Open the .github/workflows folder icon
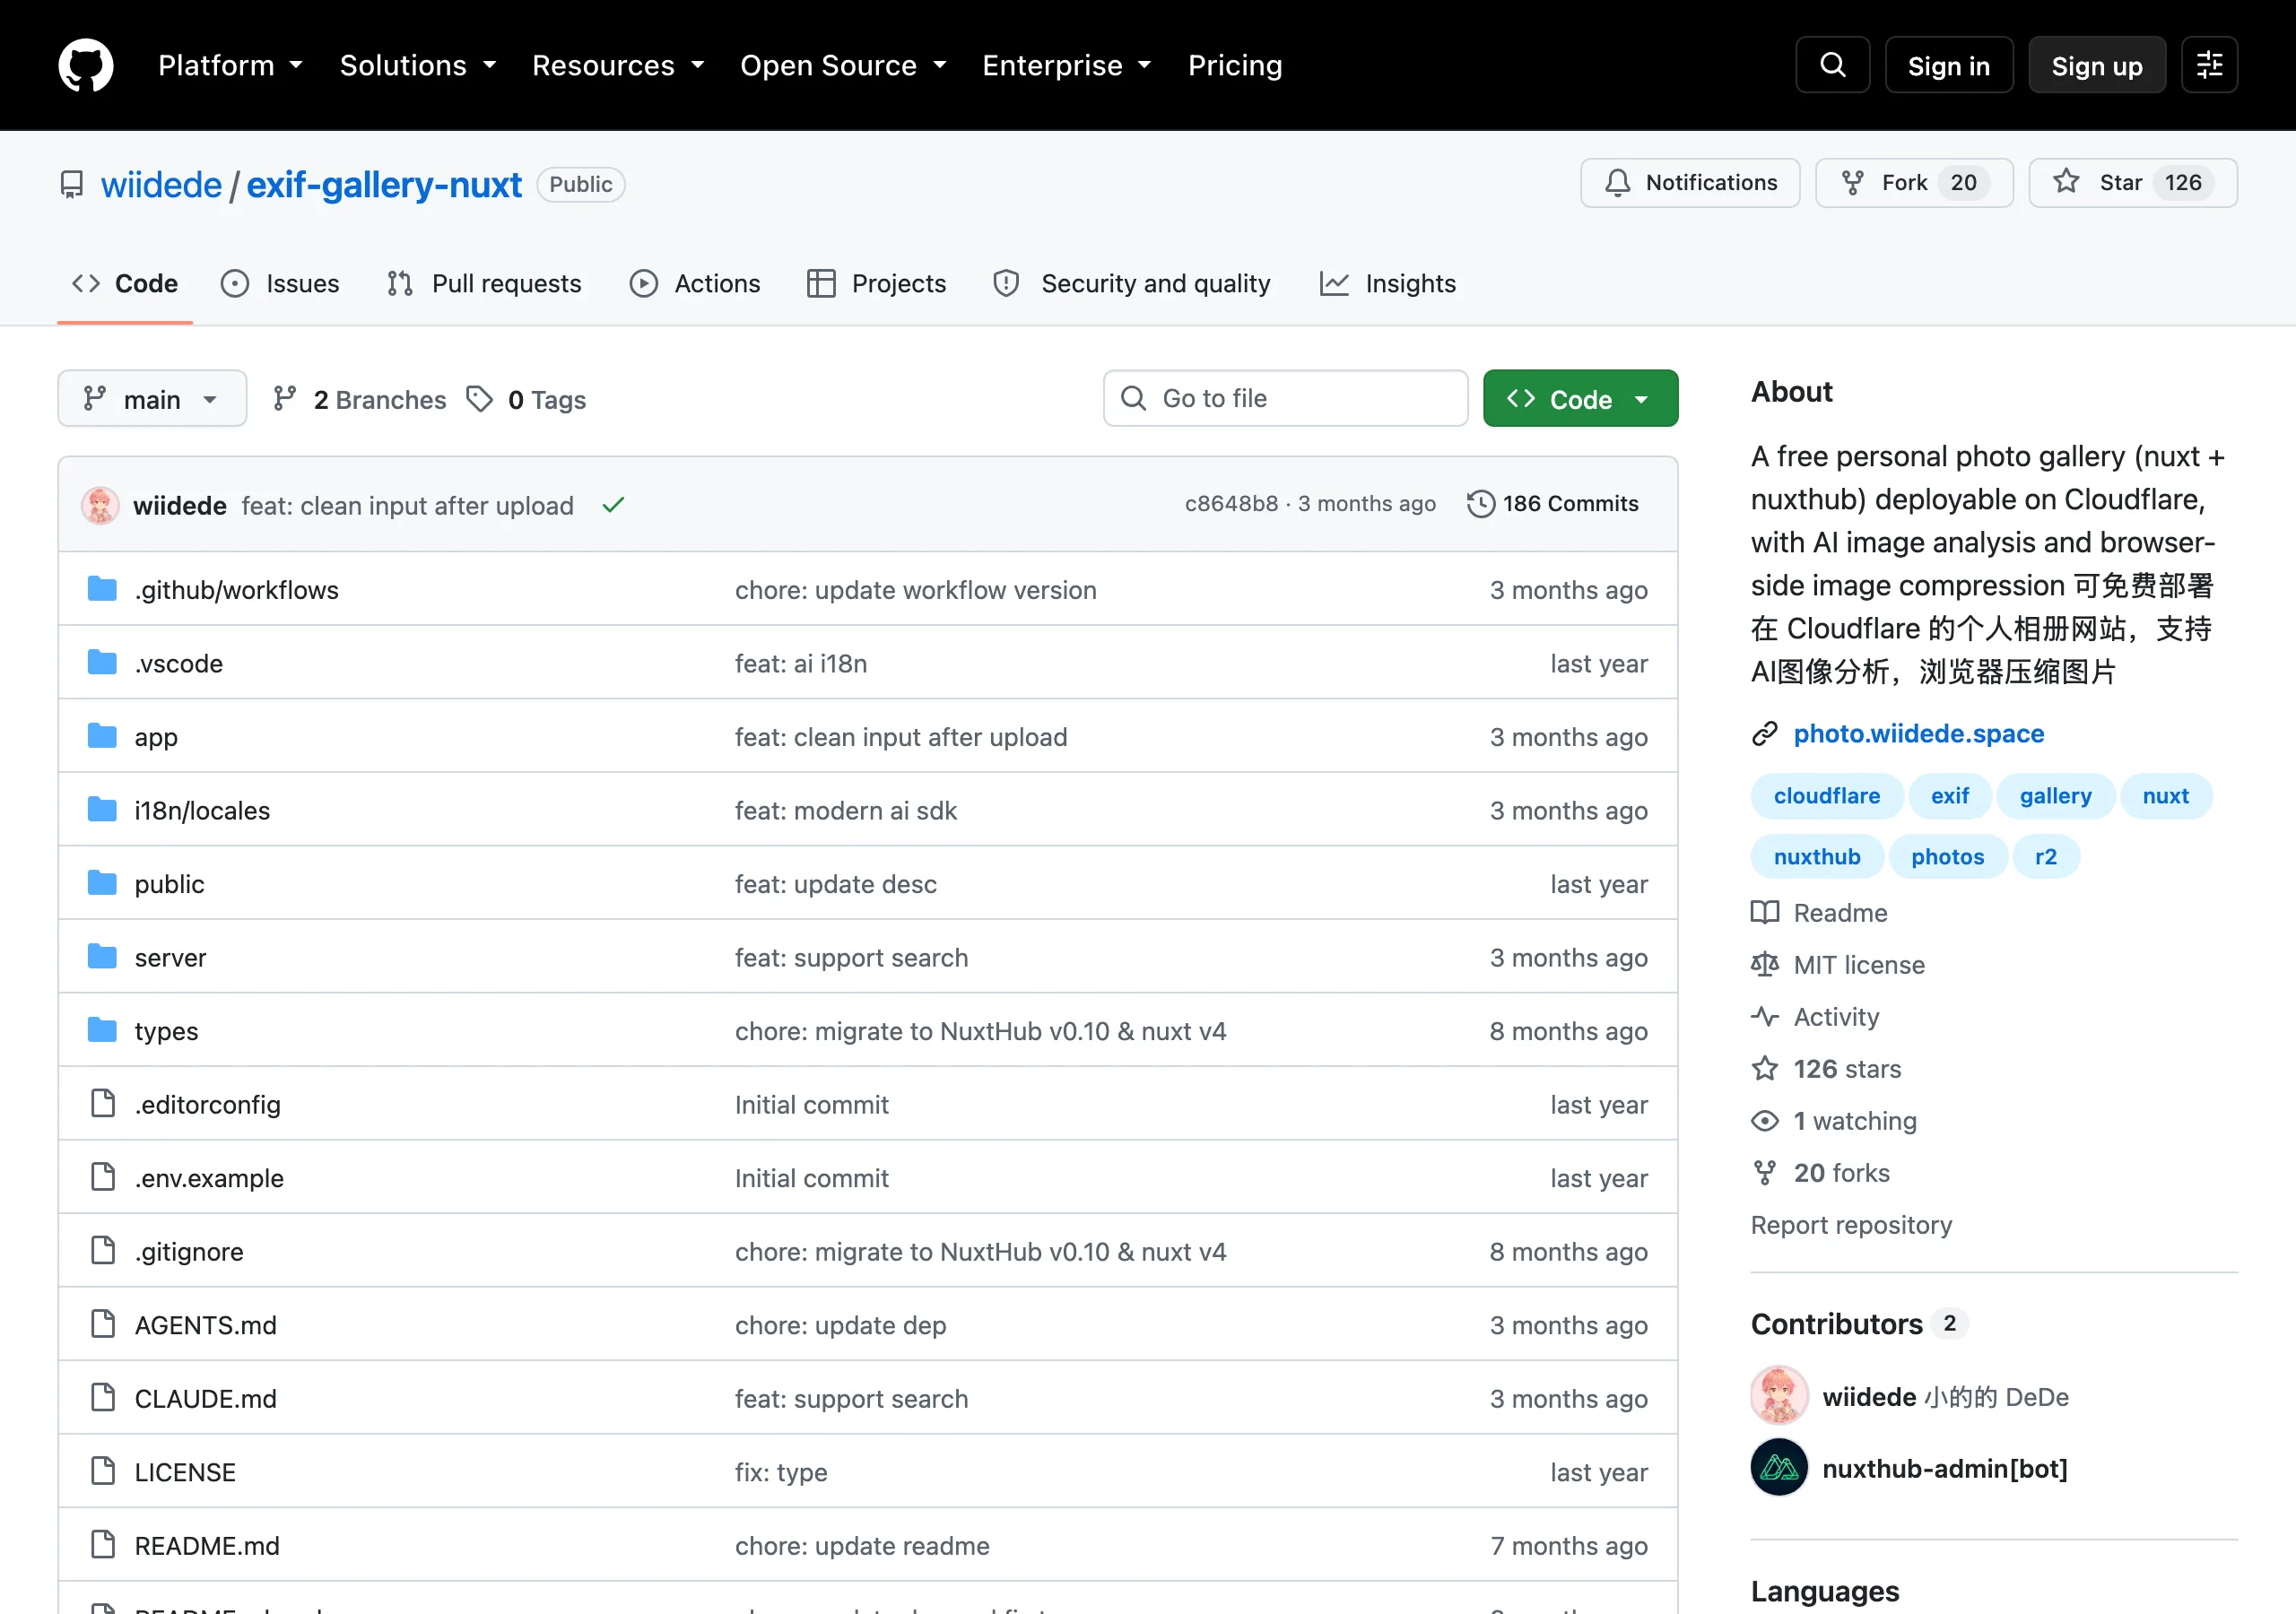This screenshot has height=1614, width=2296. click(102, 589)
